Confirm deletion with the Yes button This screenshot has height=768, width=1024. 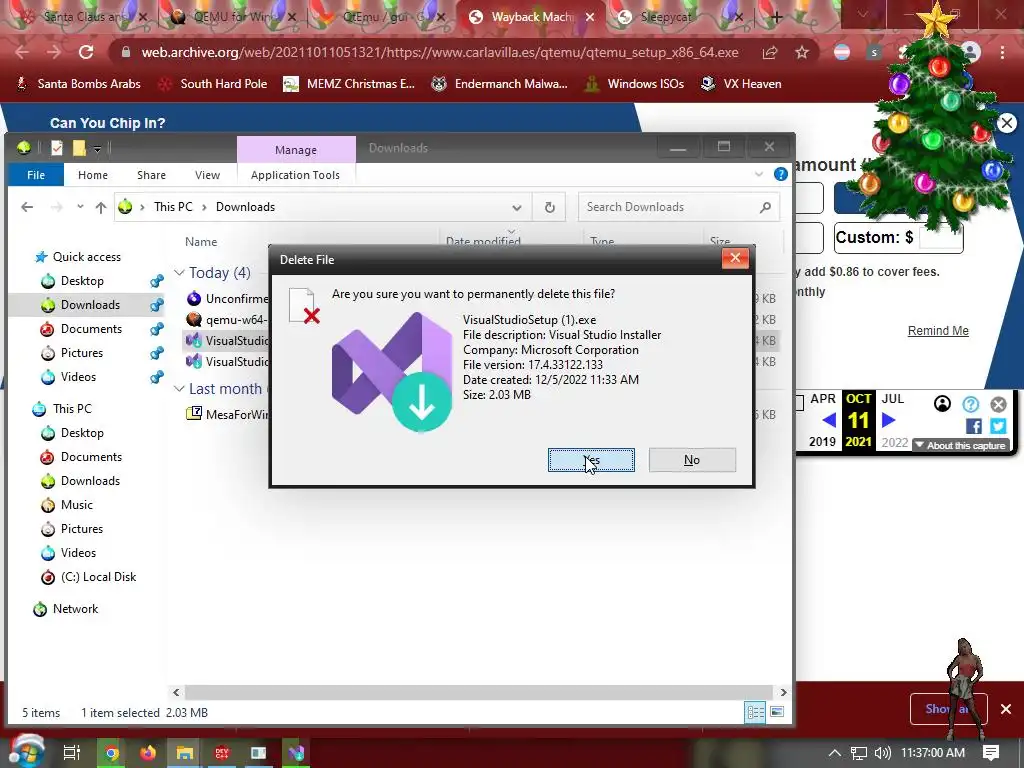pyautogui.click(x=591, y=460)
